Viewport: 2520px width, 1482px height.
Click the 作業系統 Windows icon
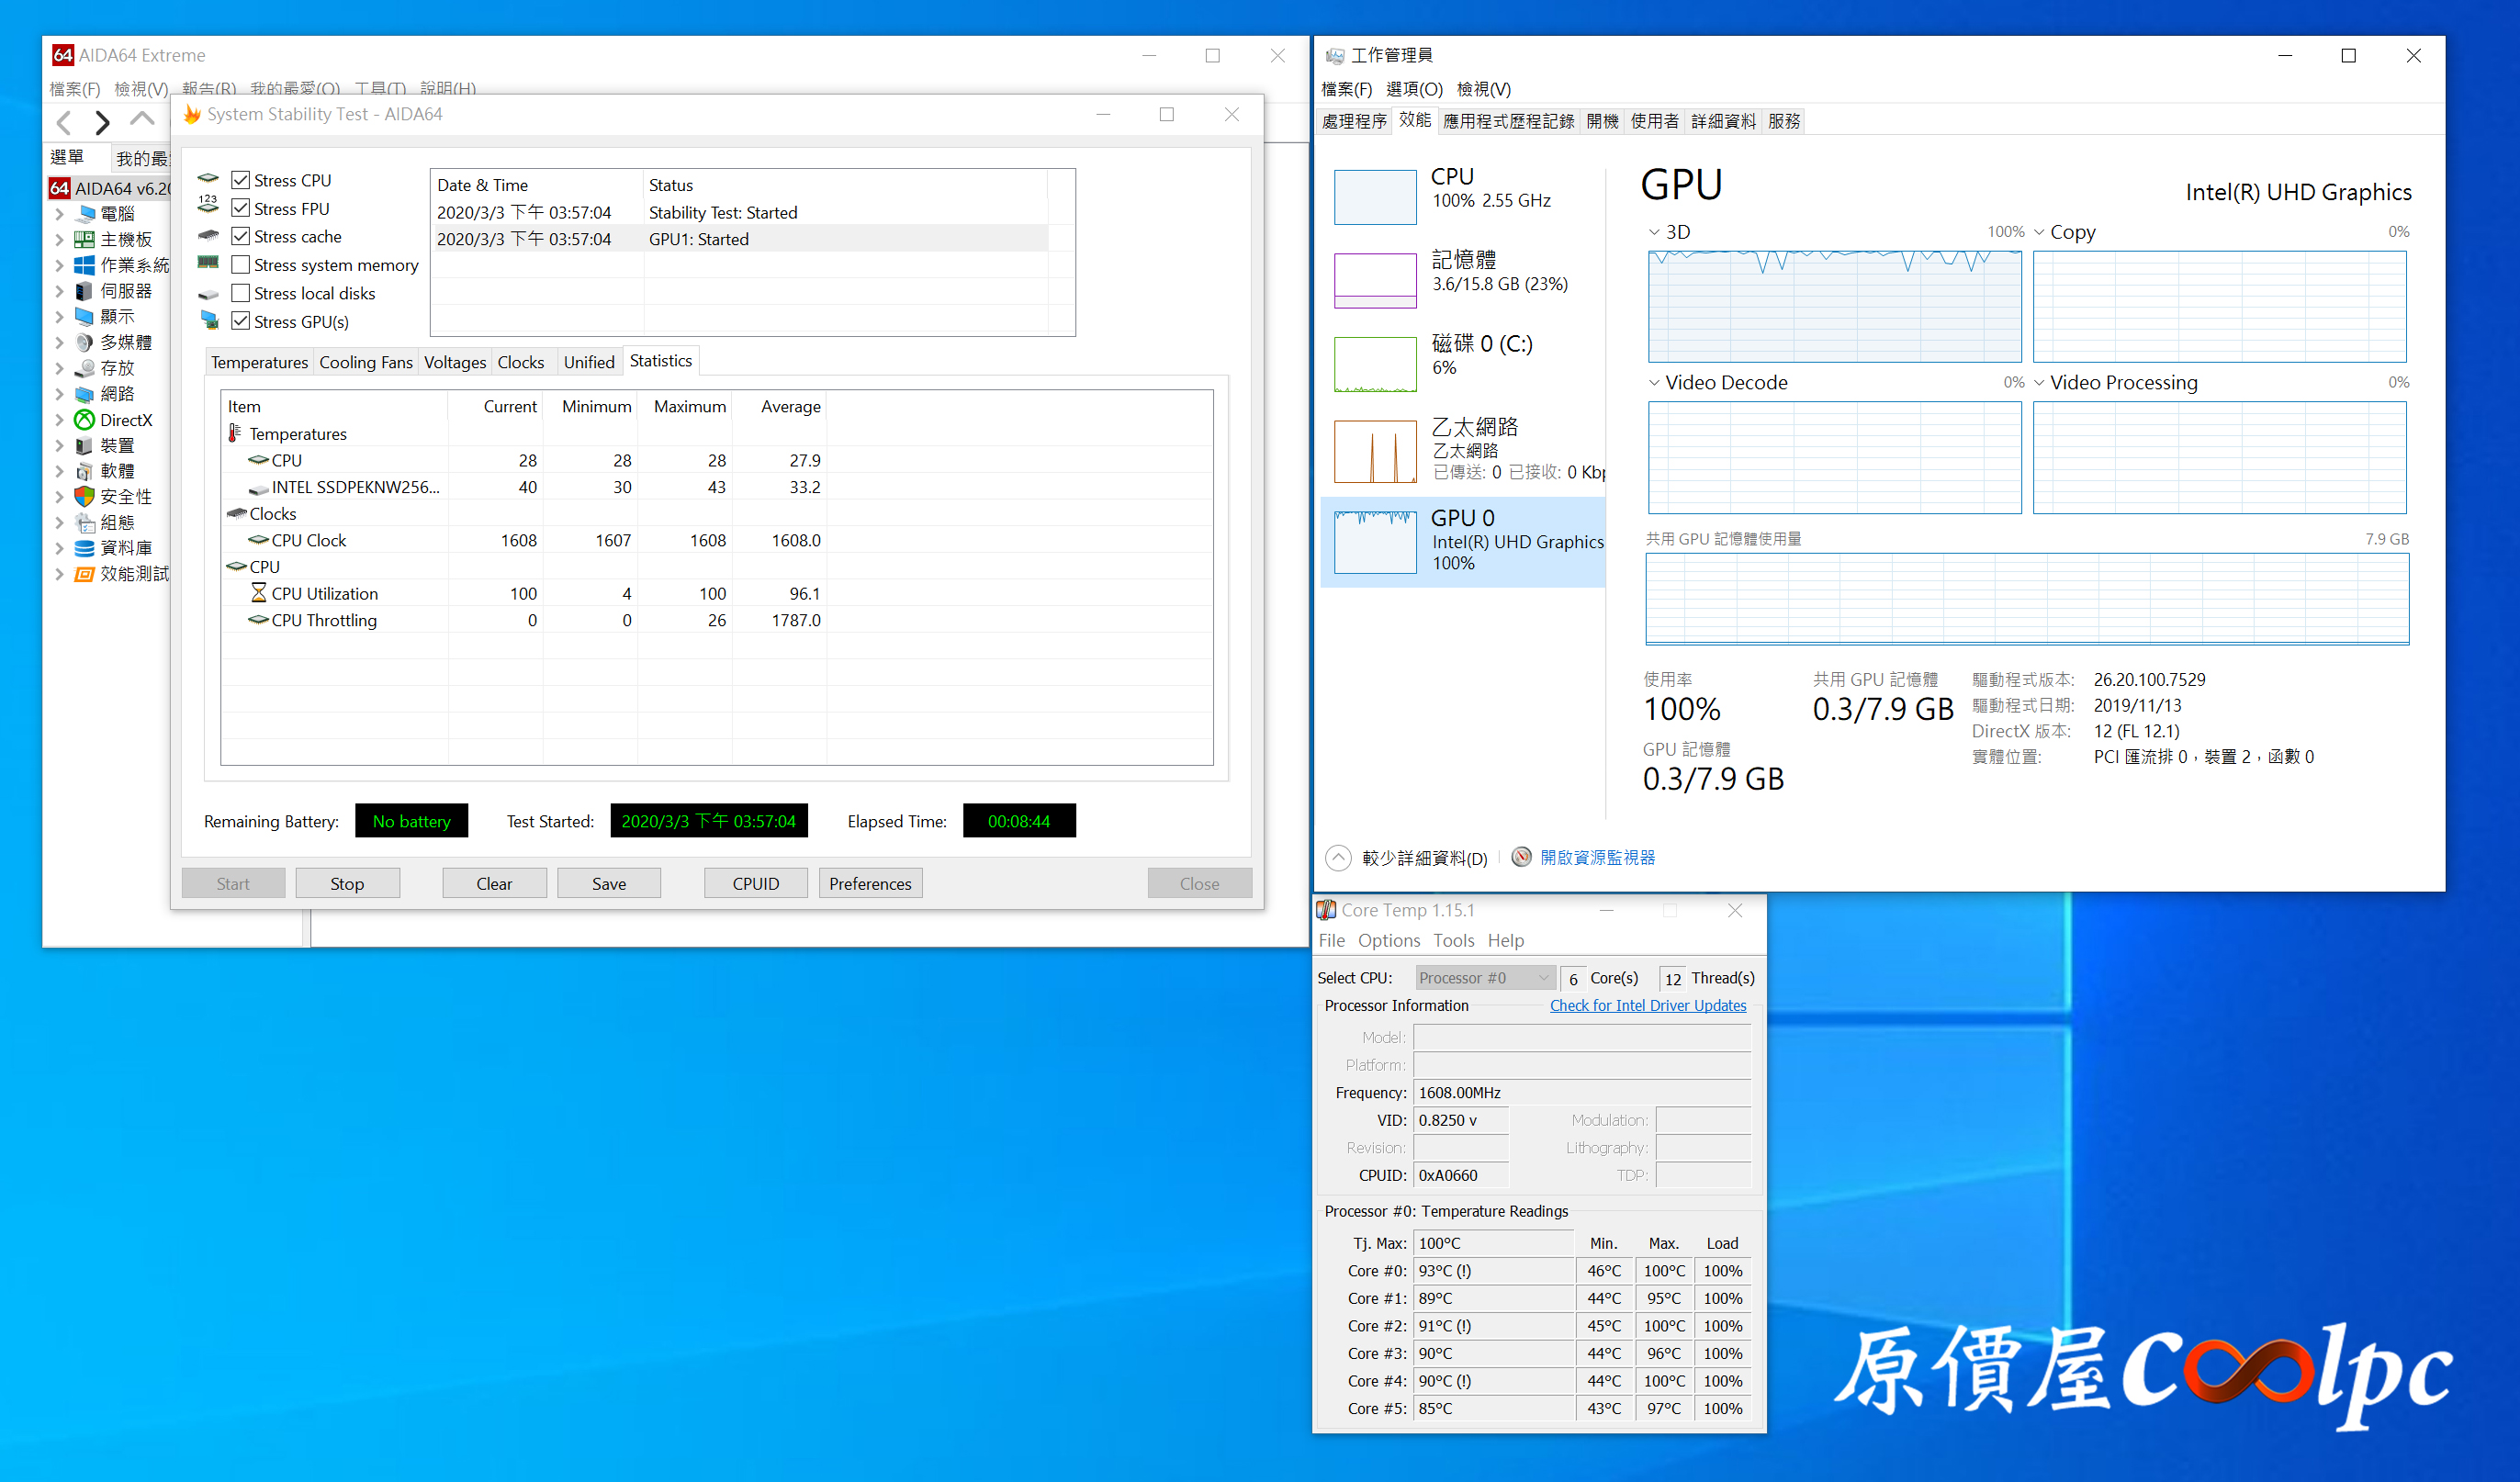[86, 265]
